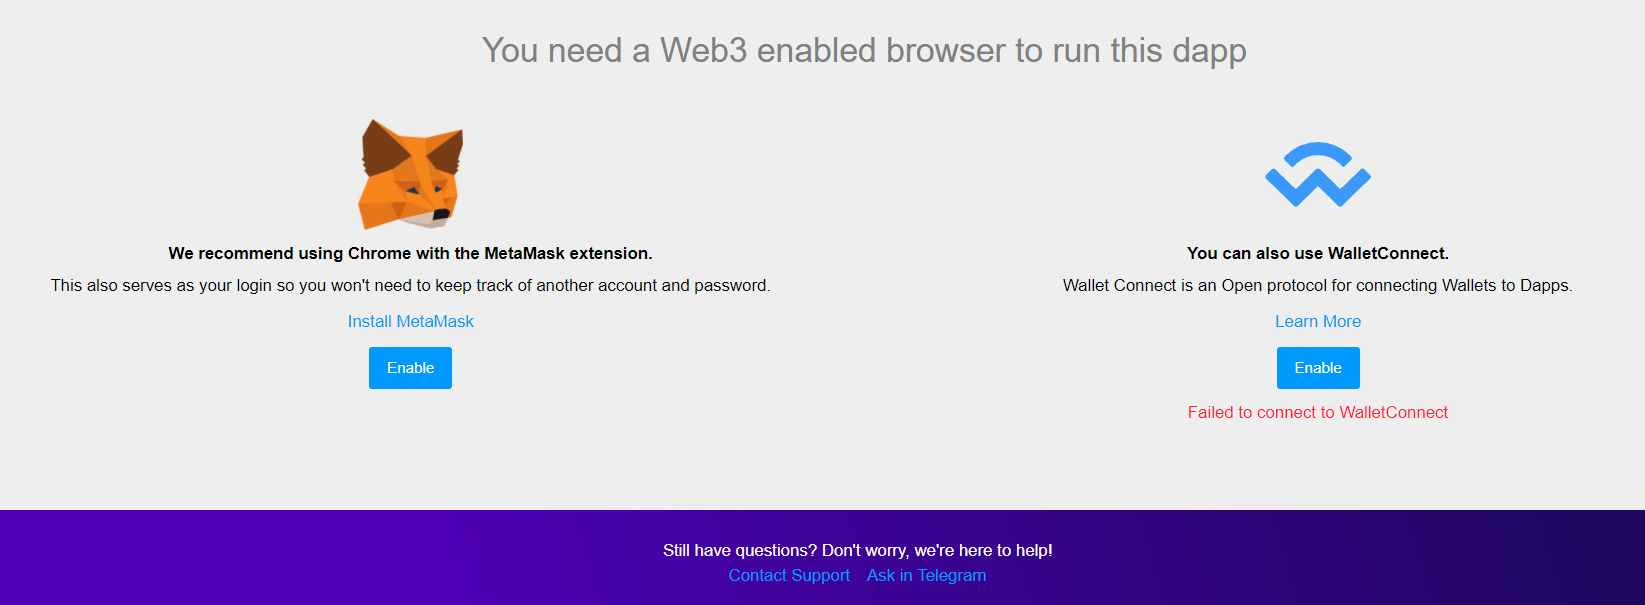Click the 'Still have questions?' footer text
The height and width of the screenshot is (605, 1645).
[x=858, y=550]
